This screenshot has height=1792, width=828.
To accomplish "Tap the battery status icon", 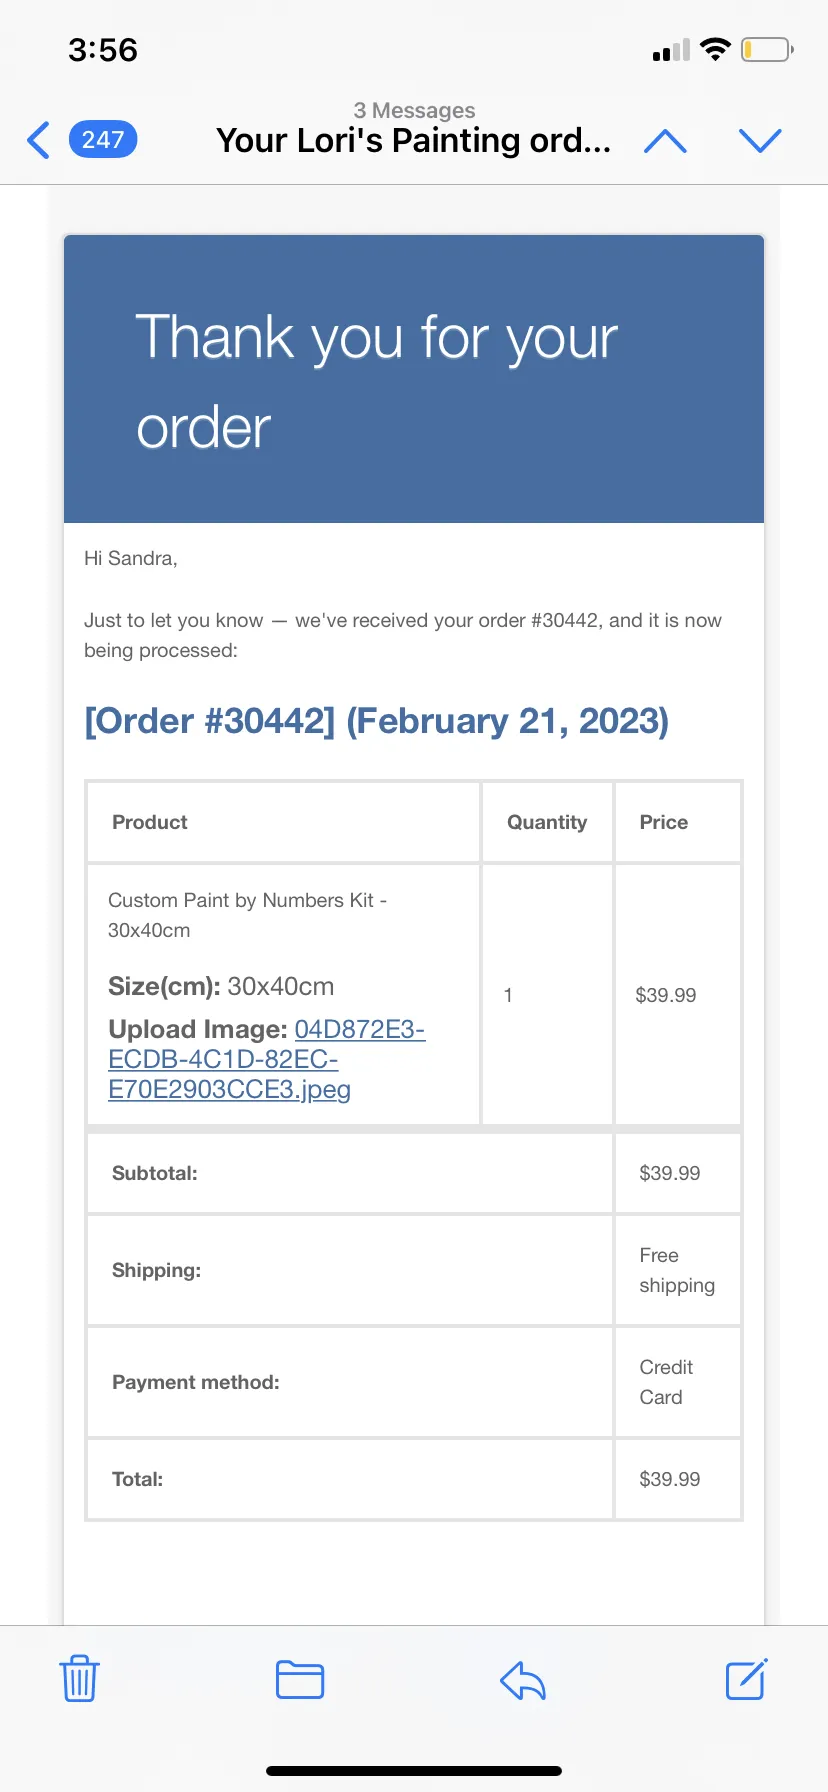I will [x=767, y=49].
